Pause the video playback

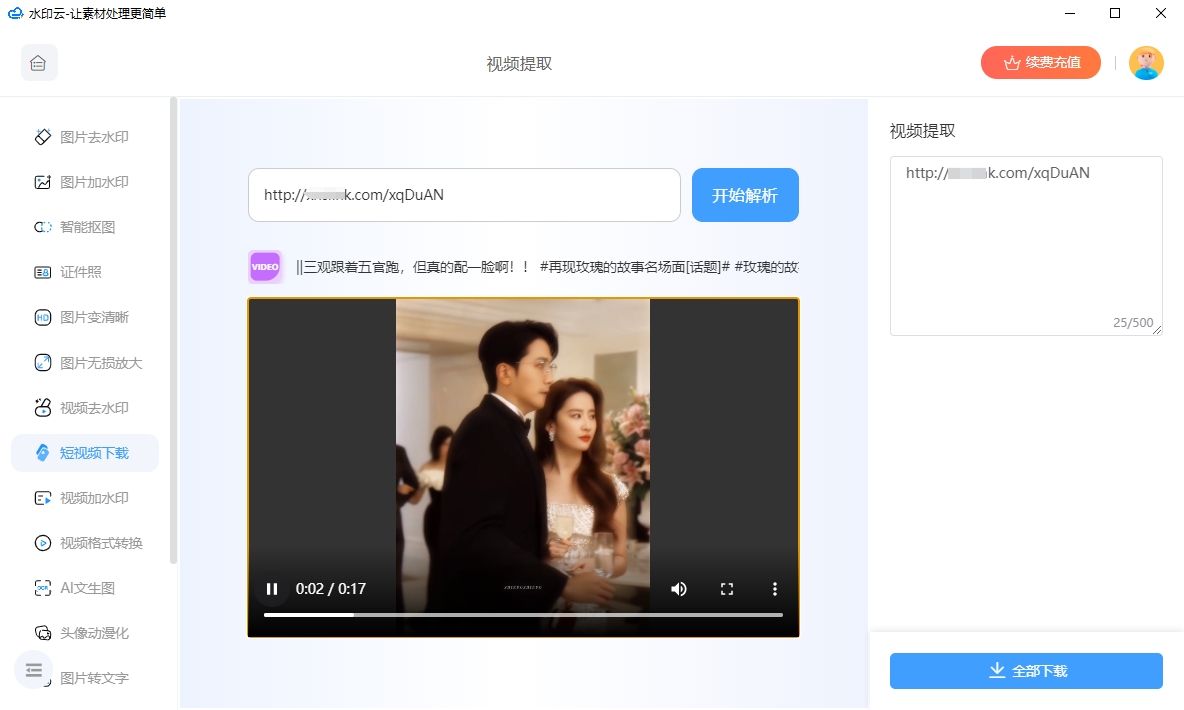coord(272,589)
